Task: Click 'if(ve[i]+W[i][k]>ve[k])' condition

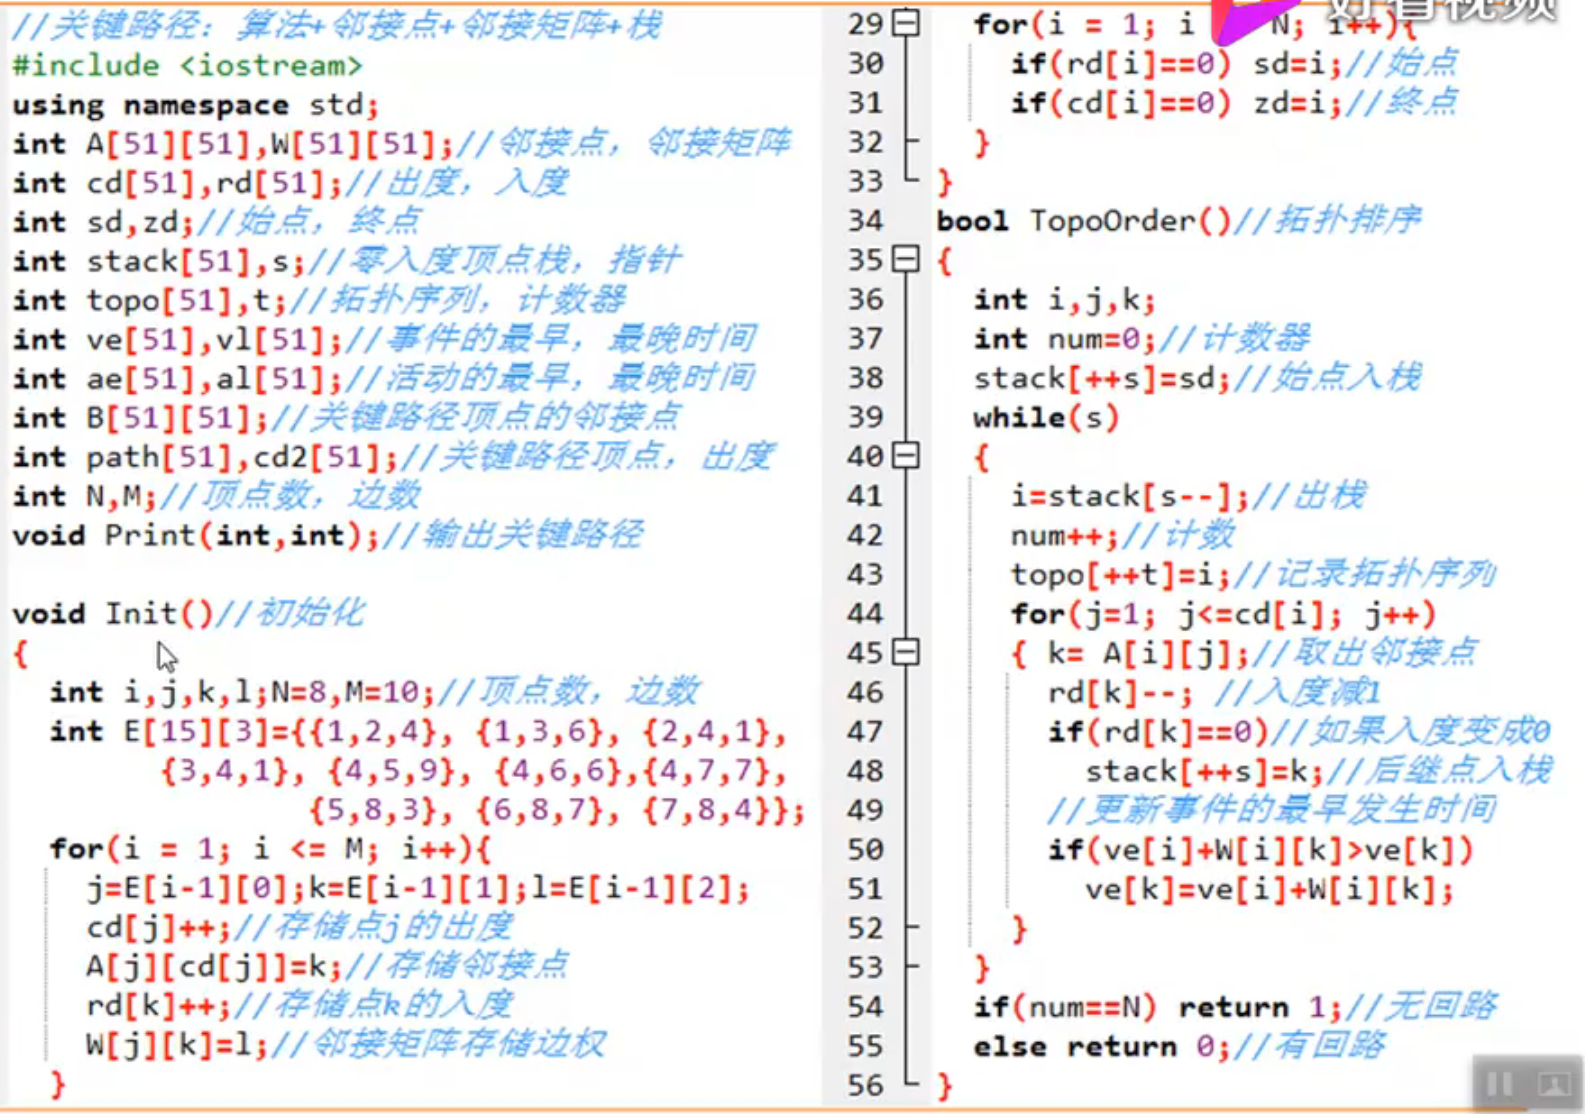Action: click(x=1260, y=850)
